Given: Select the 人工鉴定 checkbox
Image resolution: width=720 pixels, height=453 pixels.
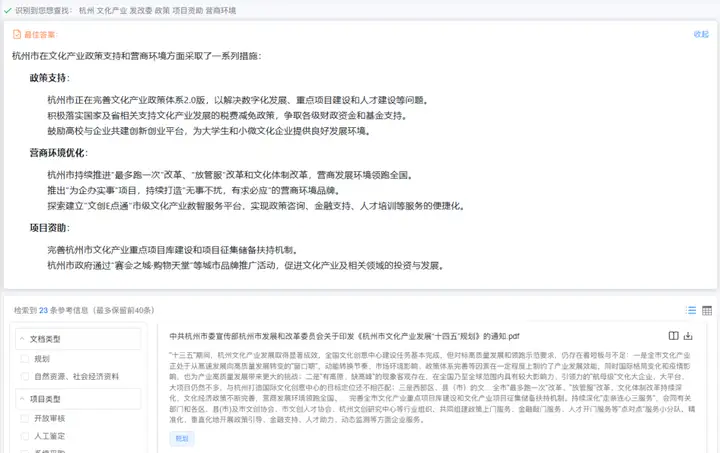Looking at the screenshot, I should click(26, 436).
